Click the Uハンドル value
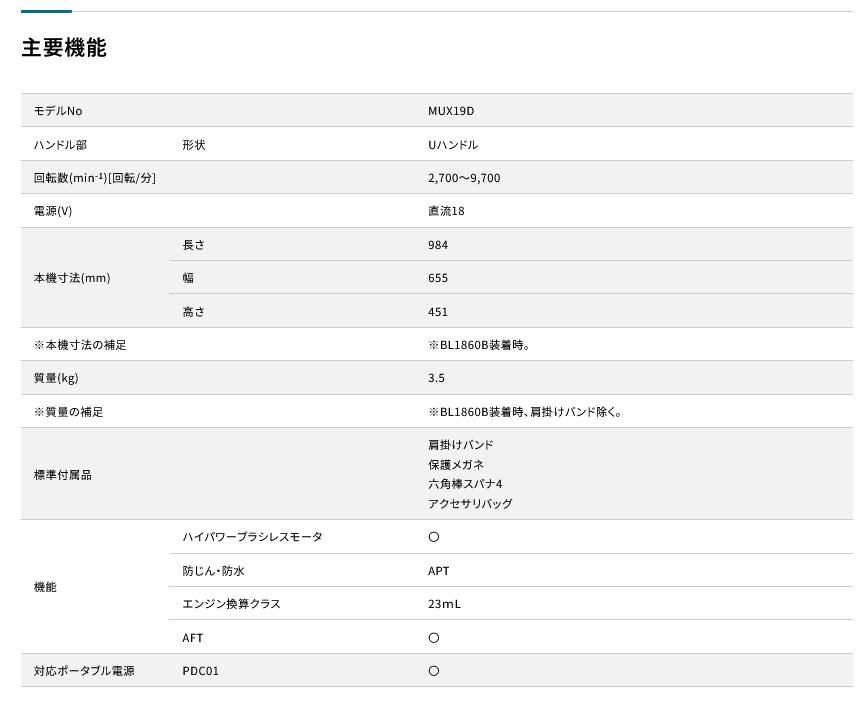This screenshot has height=712, width=868. 453,145
